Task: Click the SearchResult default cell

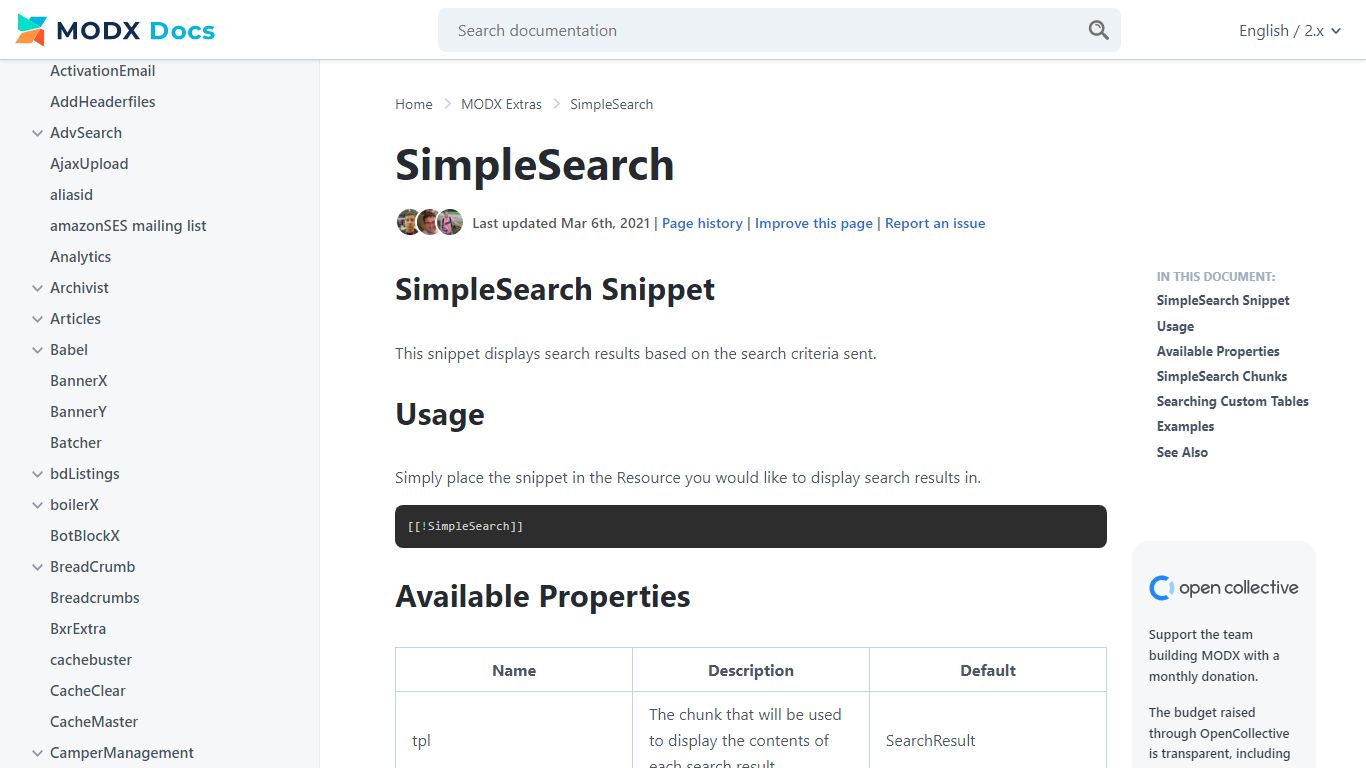Action: click(x=988, y=741)
